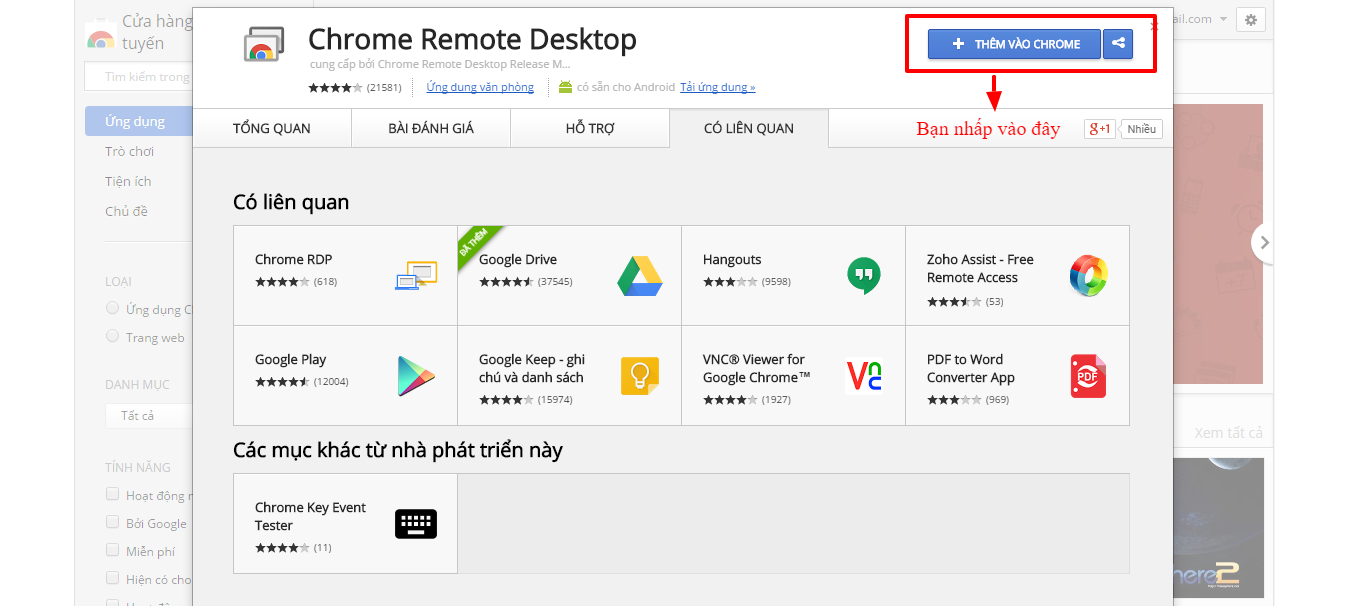
Task: Click the Google Play triangle icon
Action: coord(416,376)
